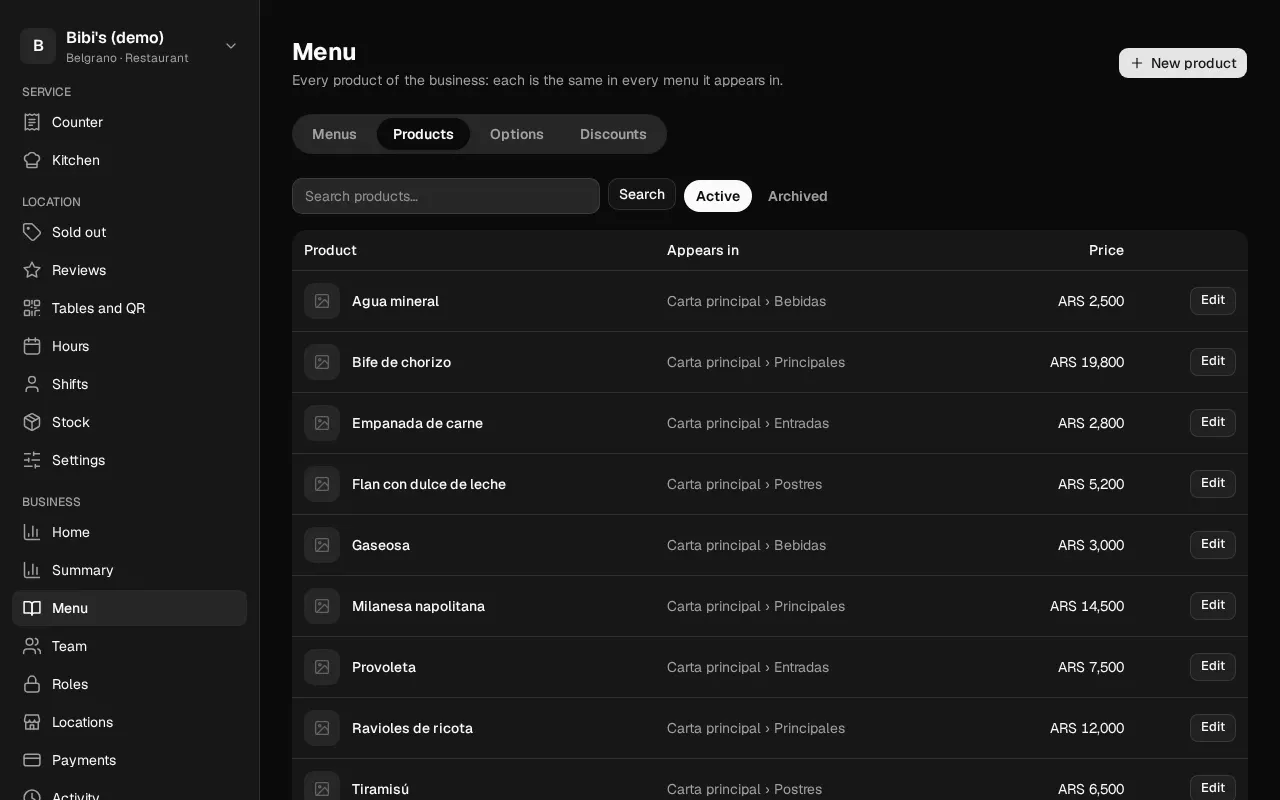Click the Empanada de carne image placeholder

(x=322, y=423)
